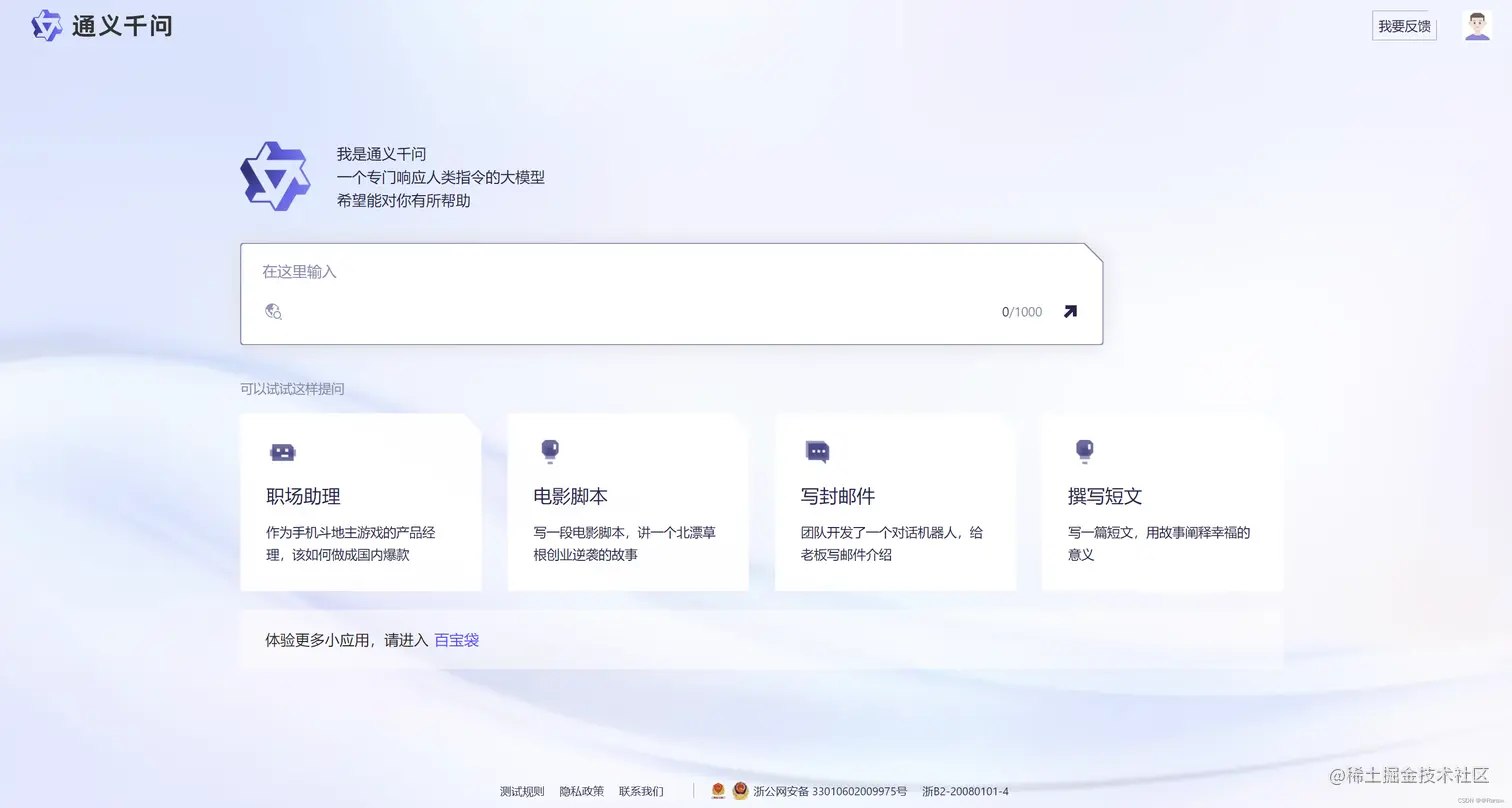Click the 浙B2-20080101-4 license link
Viewport: 1512px width, 808px height.
coord(965,791)
